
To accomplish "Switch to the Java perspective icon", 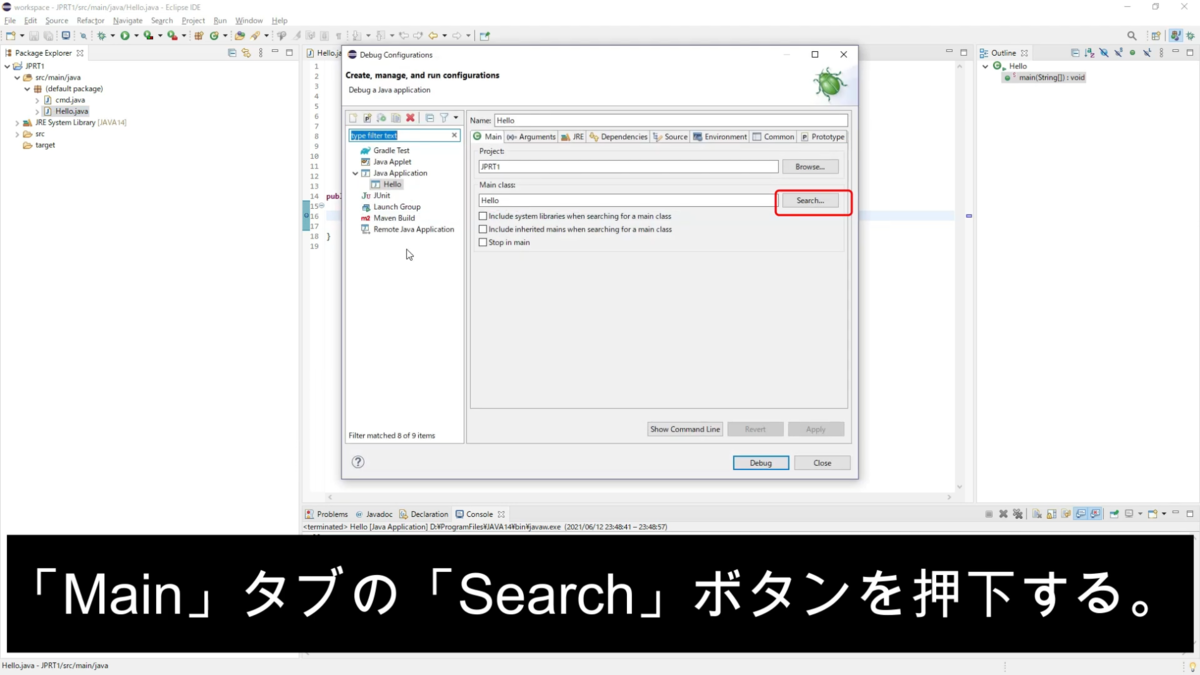I will (x=1174, y=35).
